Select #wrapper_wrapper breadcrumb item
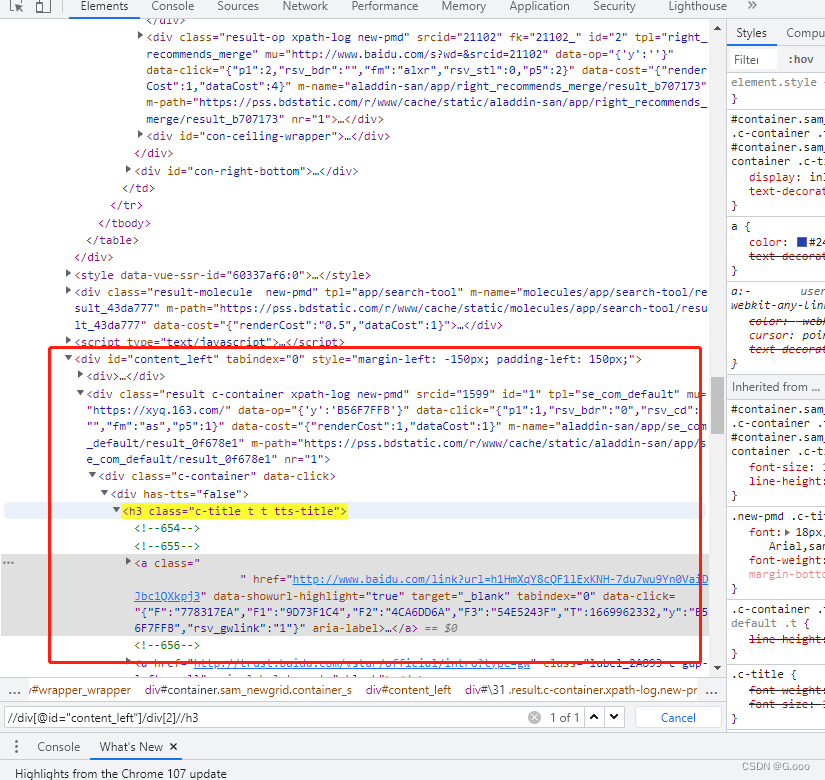 tap(80, 690)
